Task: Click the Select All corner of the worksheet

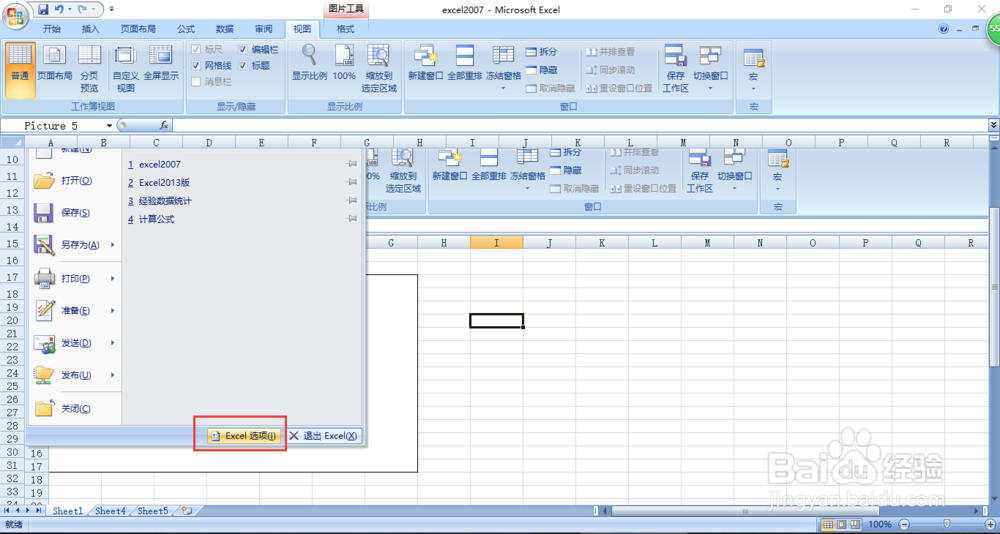Action: 13,142
